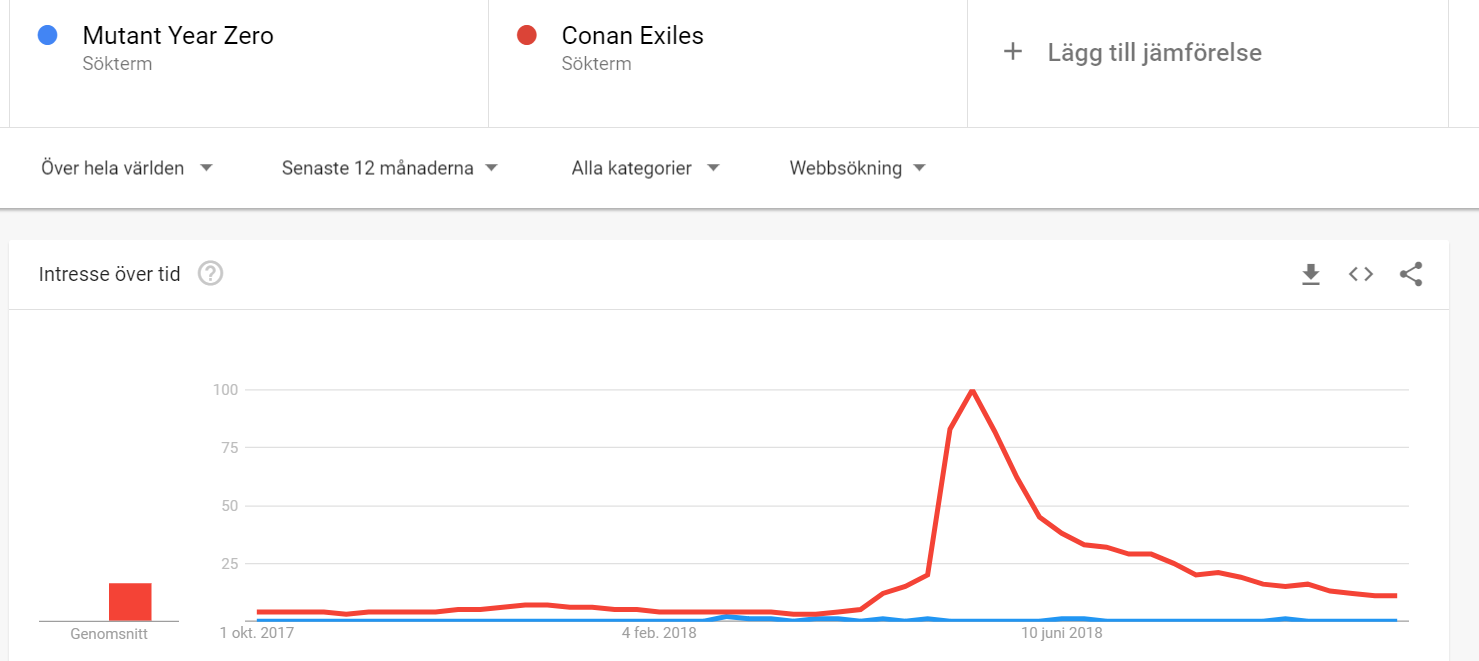The height and width of the screenshot is (661, 1479).
Task: Share the Intresse över tid chart
Action: click(1411, 274)
